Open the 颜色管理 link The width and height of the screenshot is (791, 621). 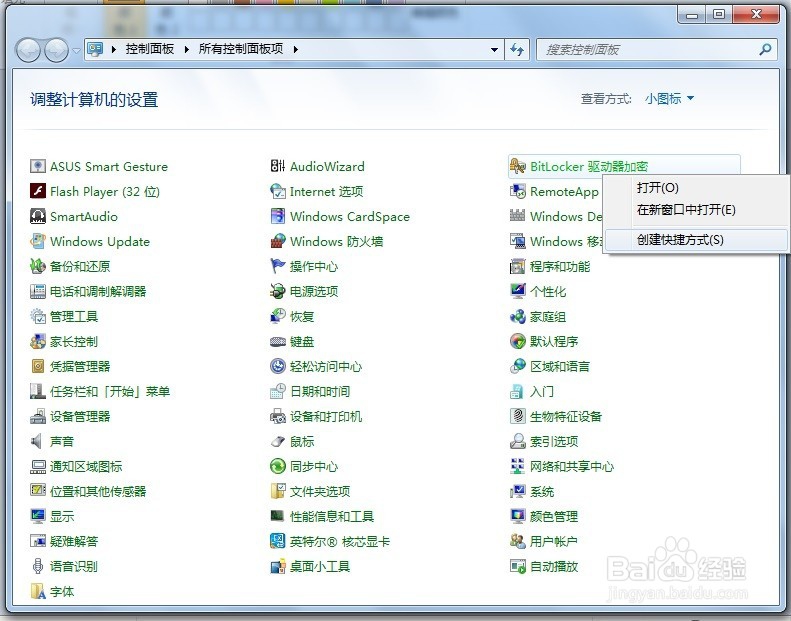click(554, 517)
